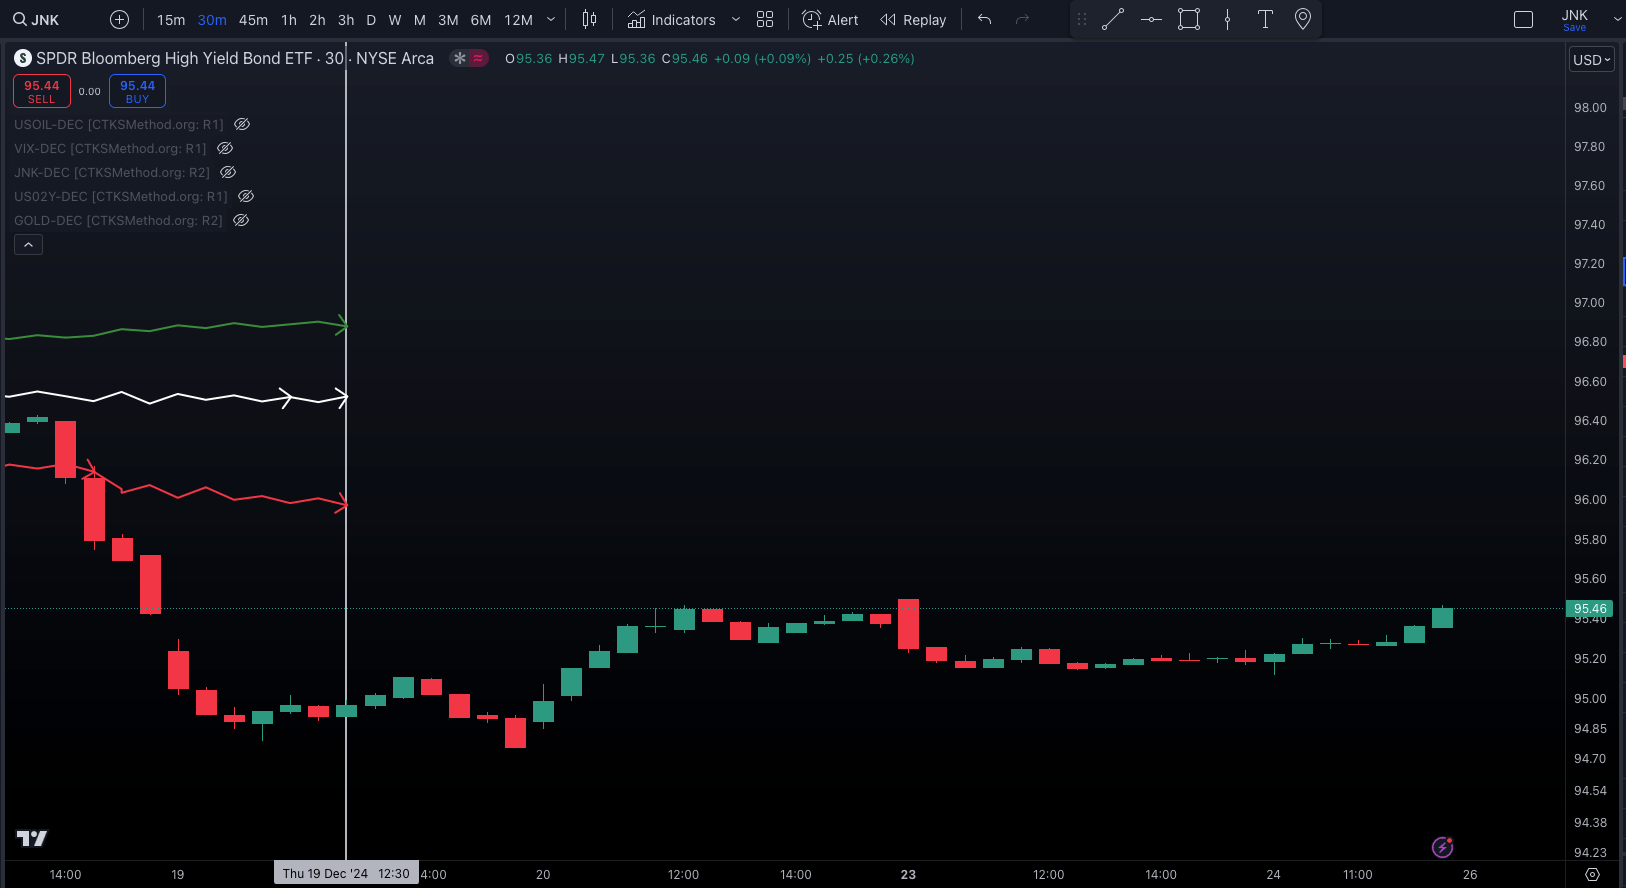
Task: Select the Price Pin marker tool
Action: [1303, 20]
